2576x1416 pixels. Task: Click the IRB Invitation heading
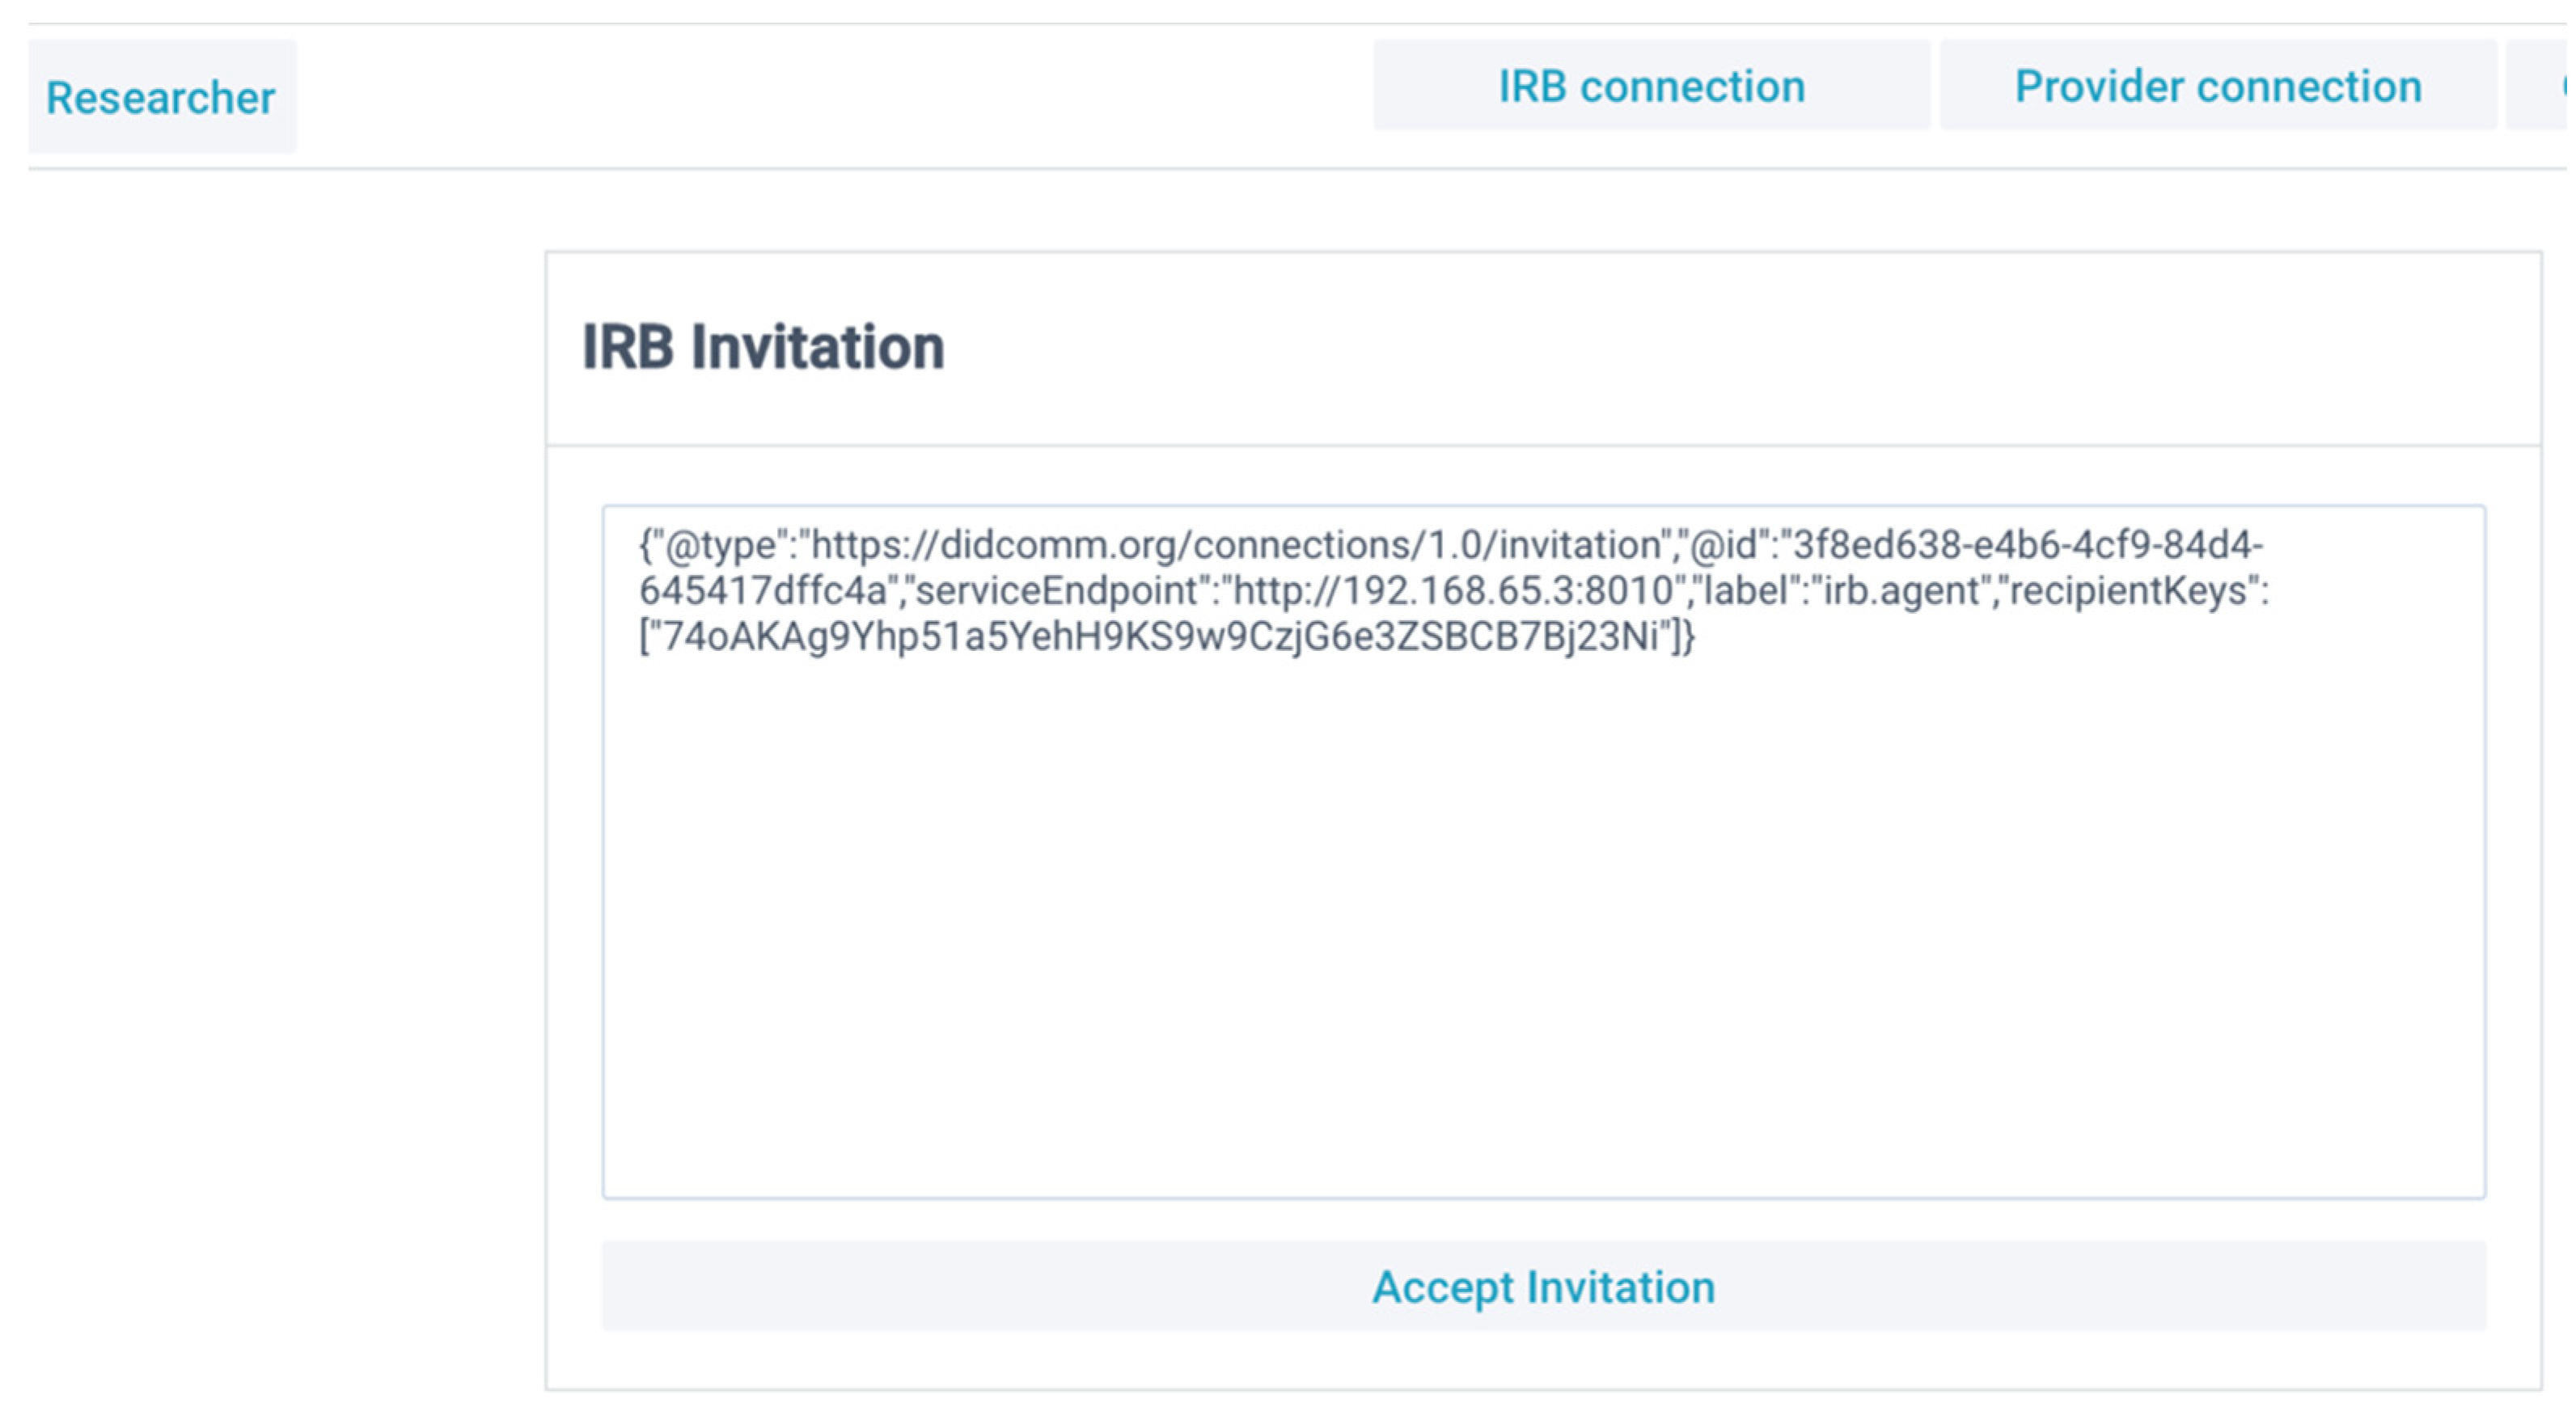pyautogui.click(x=763, y=347)
